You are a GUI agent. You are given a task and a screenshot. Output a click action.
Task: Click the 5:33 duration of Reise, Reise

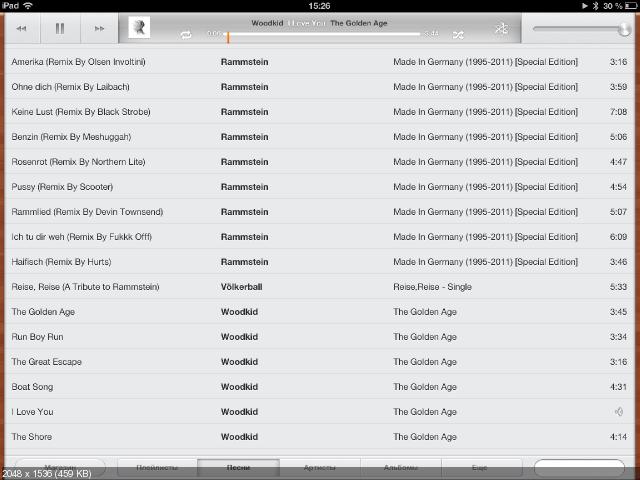618,287
